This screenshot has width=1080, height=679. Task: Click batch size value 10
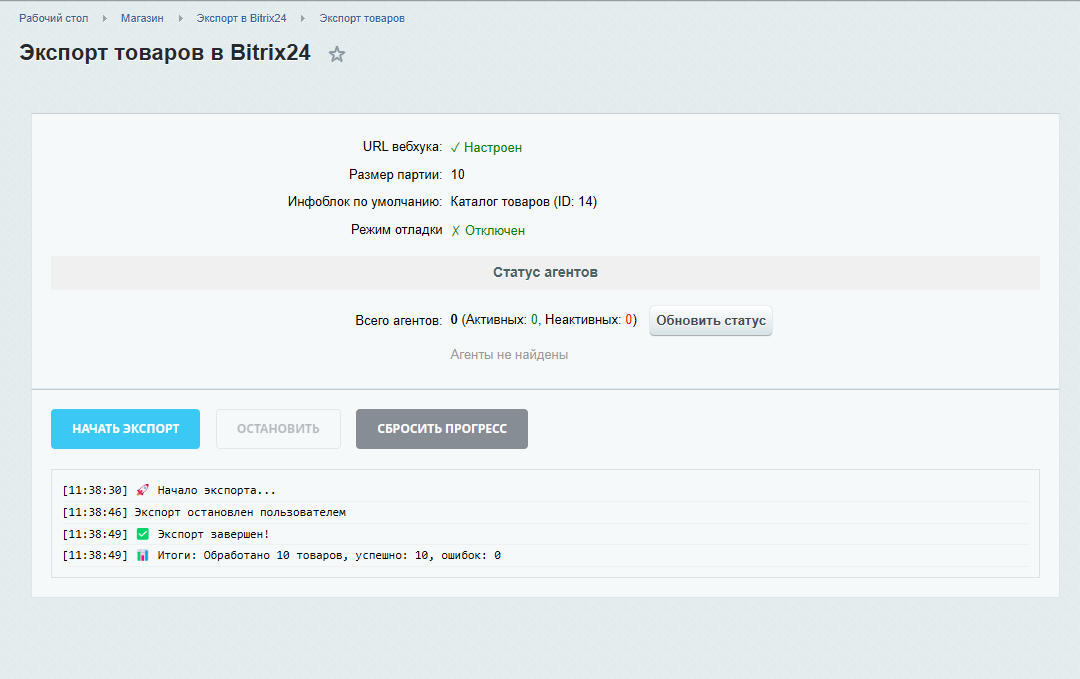point(458,174)
